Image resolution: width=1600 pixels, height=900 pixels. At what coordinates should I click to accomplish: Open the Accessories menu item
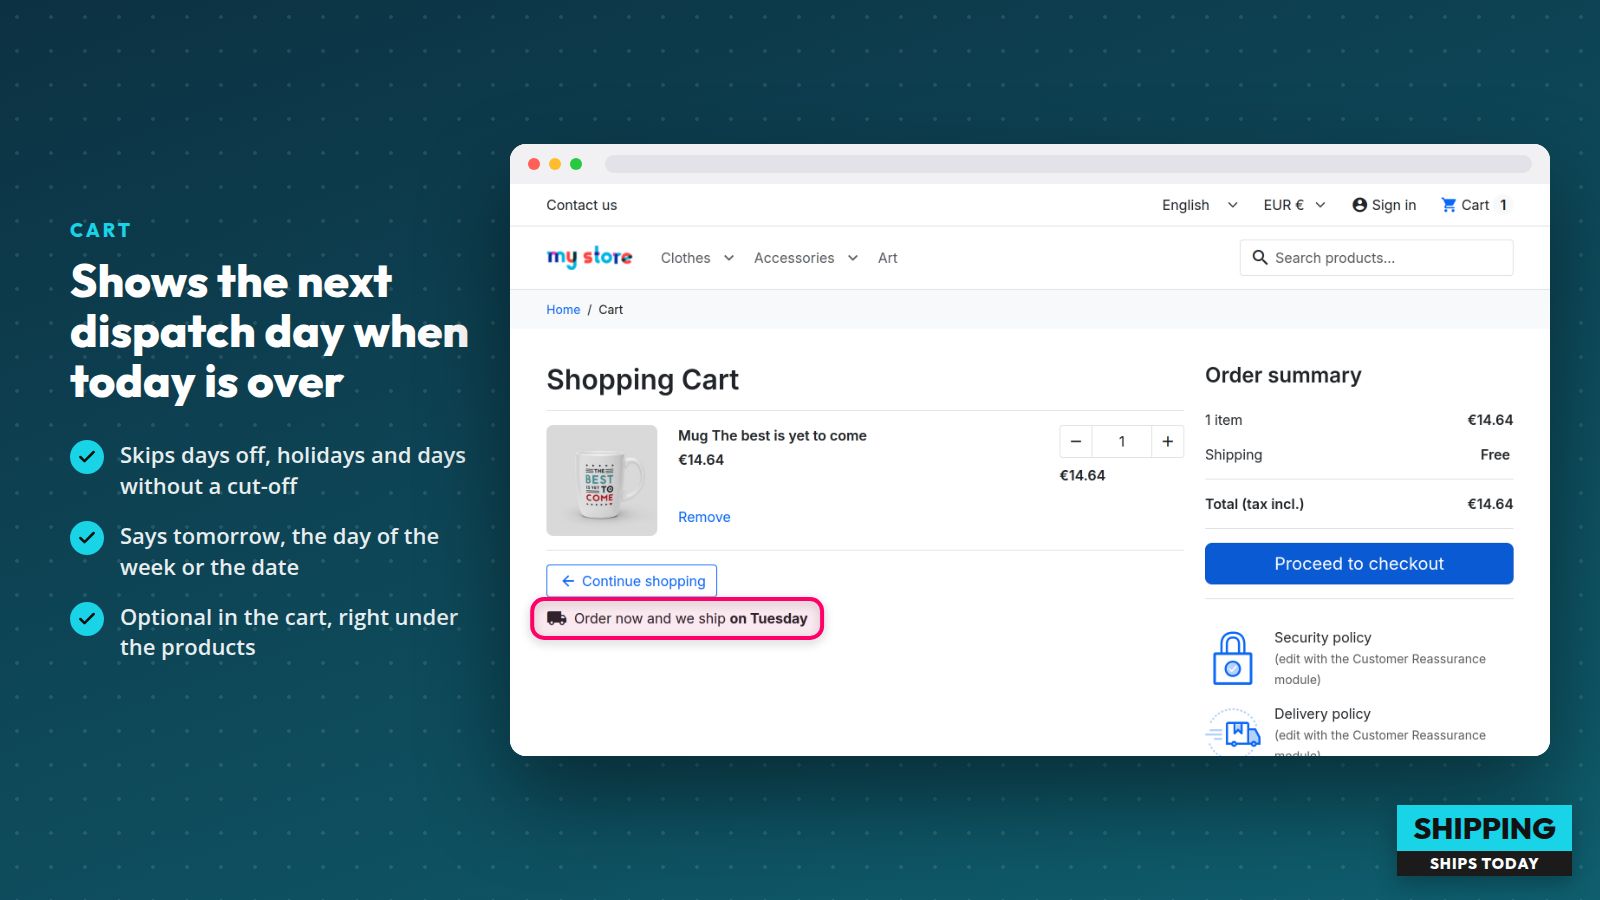coord(794,258)
